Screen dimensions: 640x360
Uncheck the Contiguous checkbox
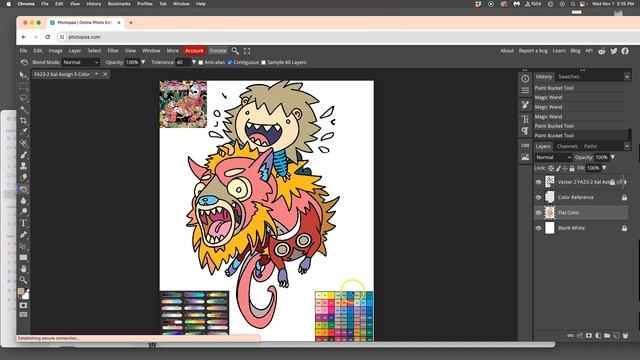click(x=230, y=62)
